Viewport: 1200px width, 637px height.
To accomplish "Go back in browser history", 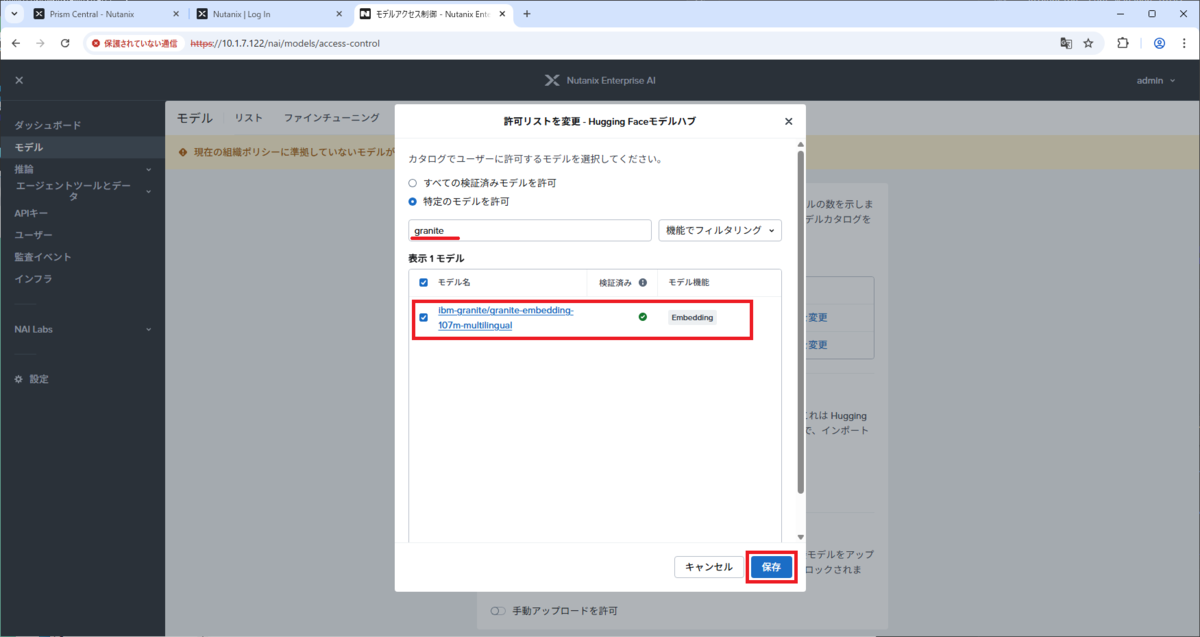I will tap(16, 43).
